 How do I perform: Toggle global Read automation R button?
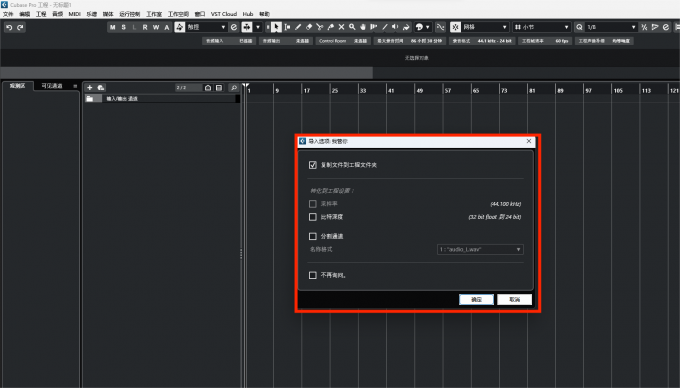click(x=145, y=27)
